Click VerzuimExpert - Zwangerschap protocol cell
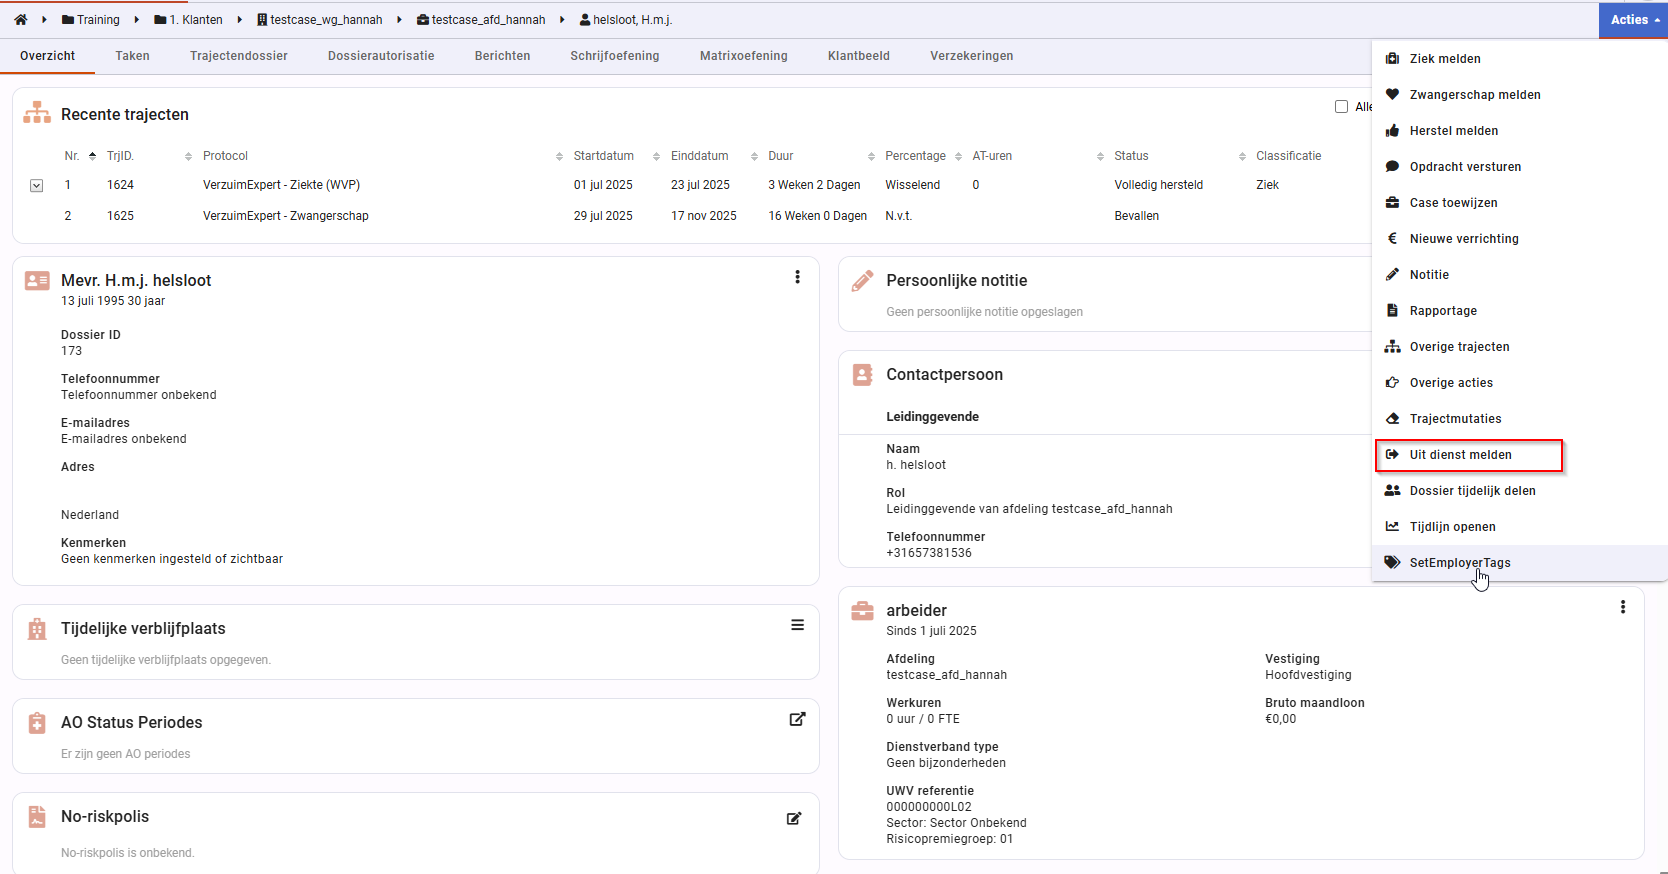The width and height of the screenshot is (1668, 874). click(286, 216)
